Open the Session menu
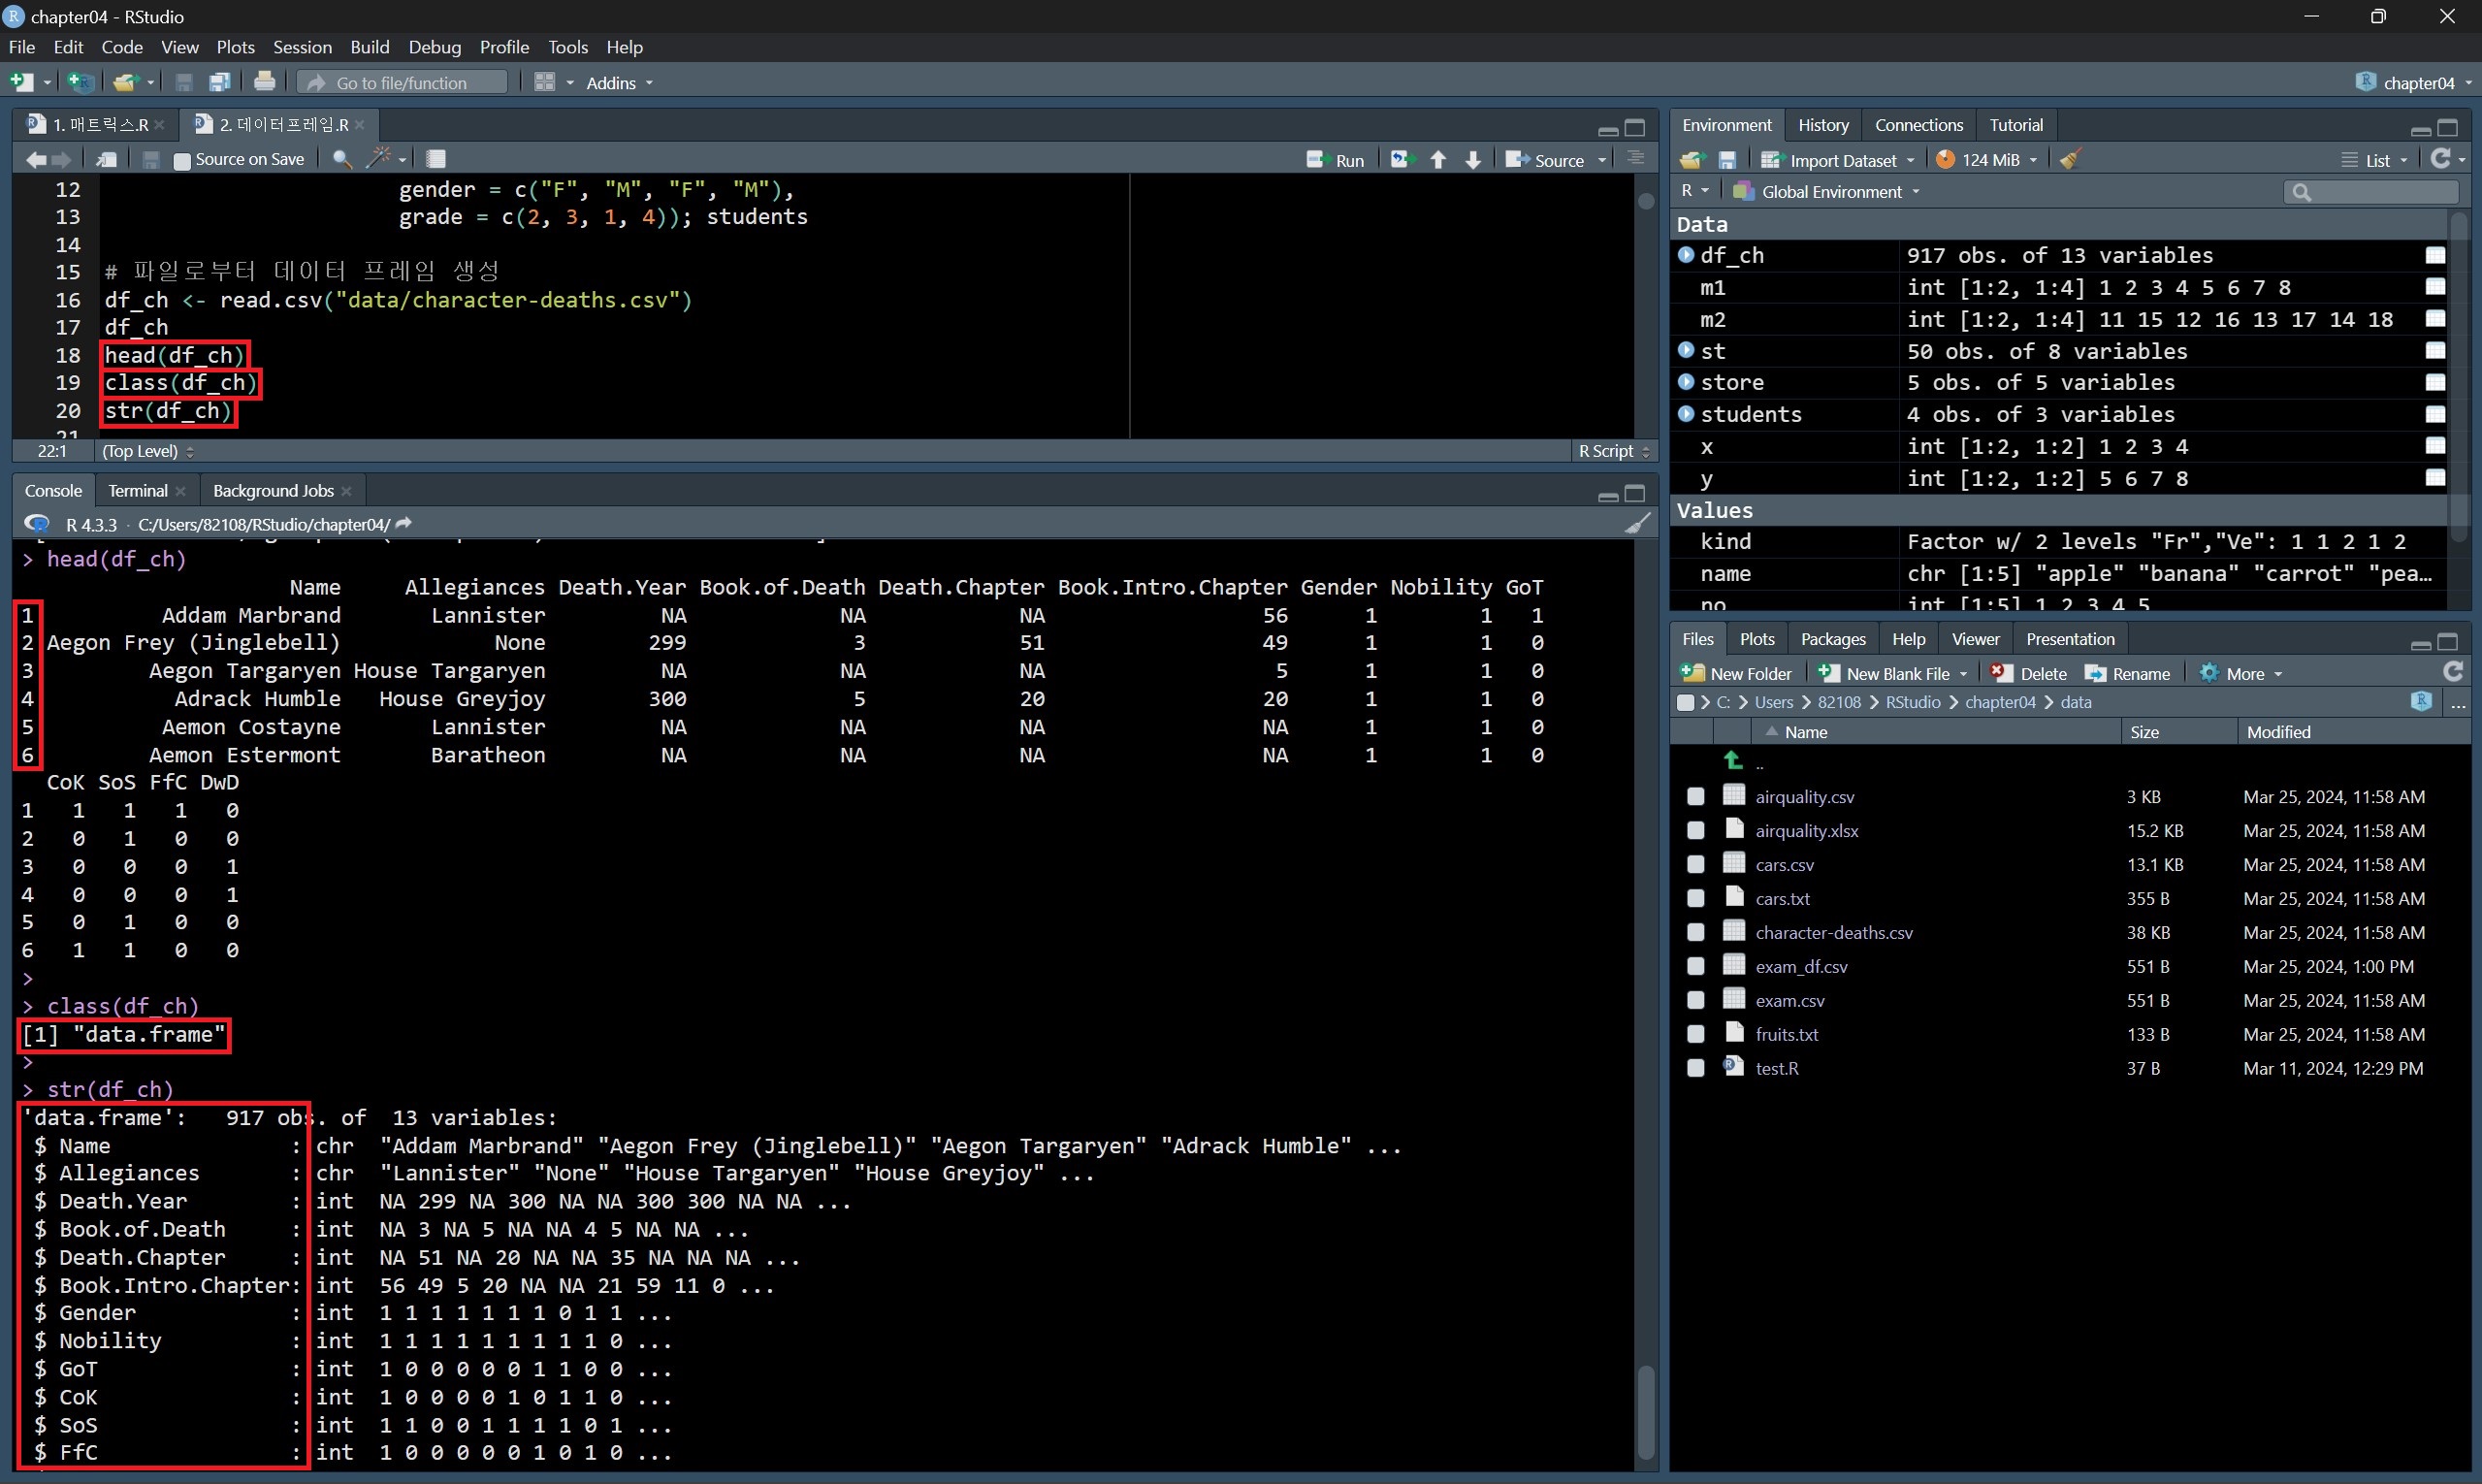The width and height of the screenshot is (2482, 1484). click(302, 47)
